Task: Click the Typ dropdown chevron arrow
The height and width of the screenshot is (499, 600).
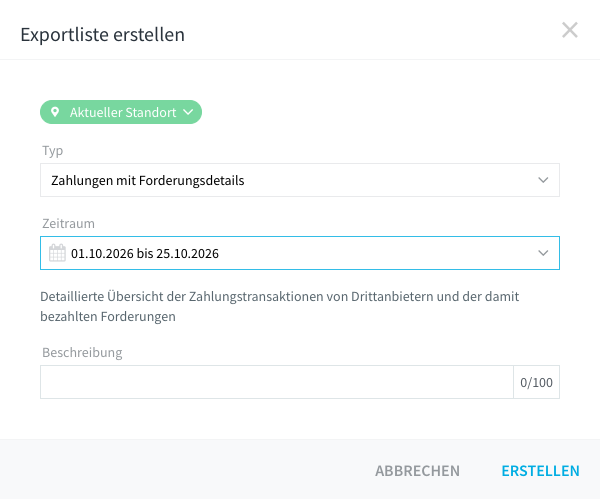Action: pos(543,180)
